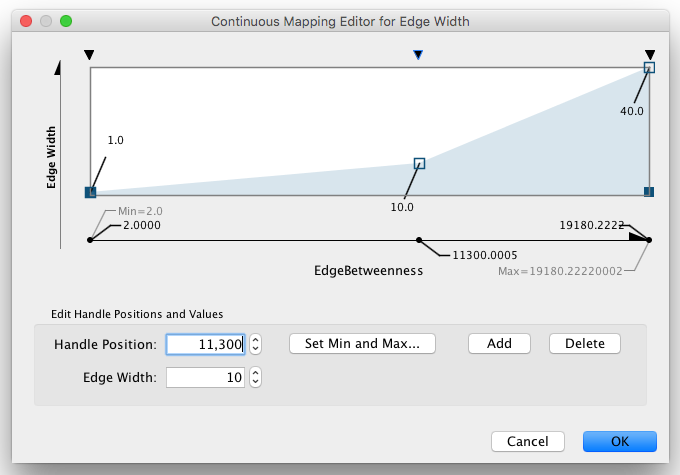The width and height of the screenshot is (680, 475).
Task: Increment the Handle Position stepper
Action: pos(255,339)
